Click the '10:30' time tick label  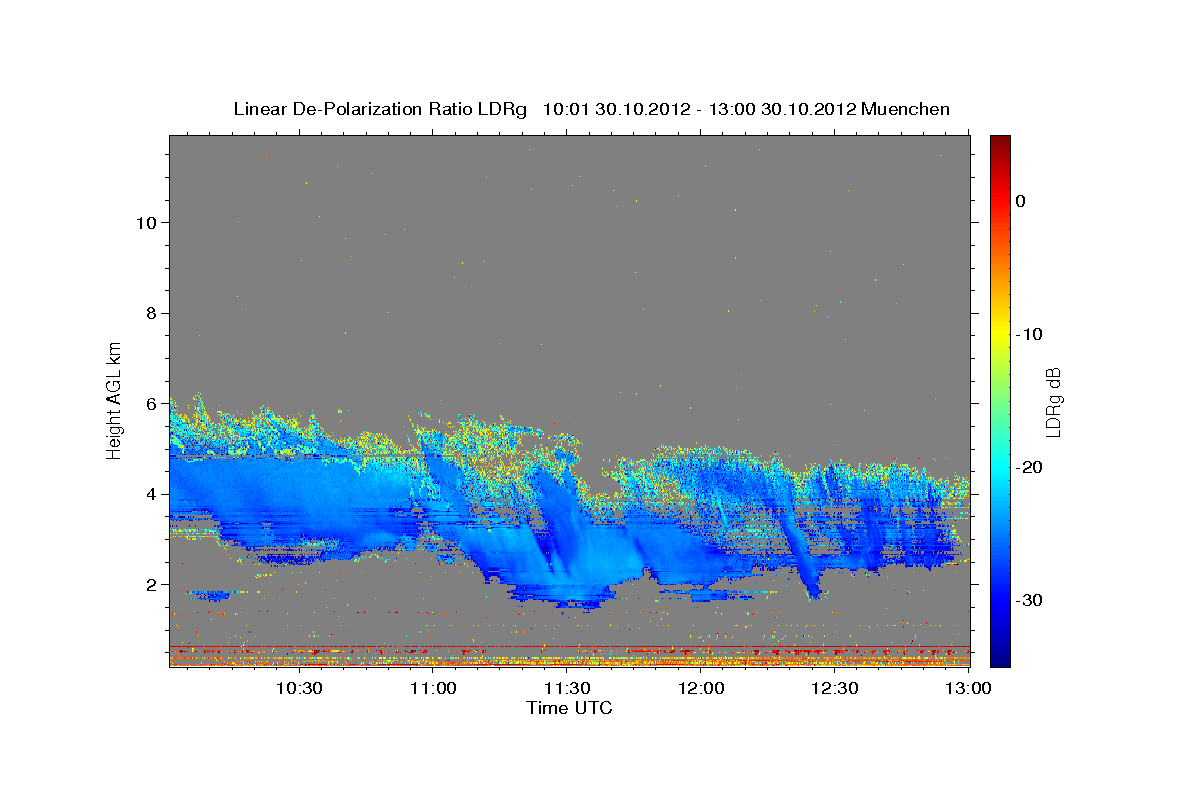(298, 688)
